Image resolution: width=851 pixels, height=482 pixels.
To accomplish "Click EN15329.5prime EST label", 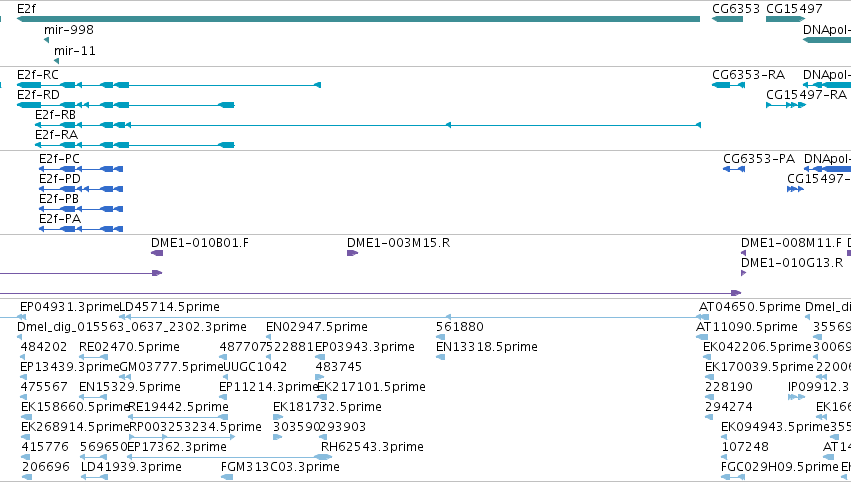I will point(130,387).
